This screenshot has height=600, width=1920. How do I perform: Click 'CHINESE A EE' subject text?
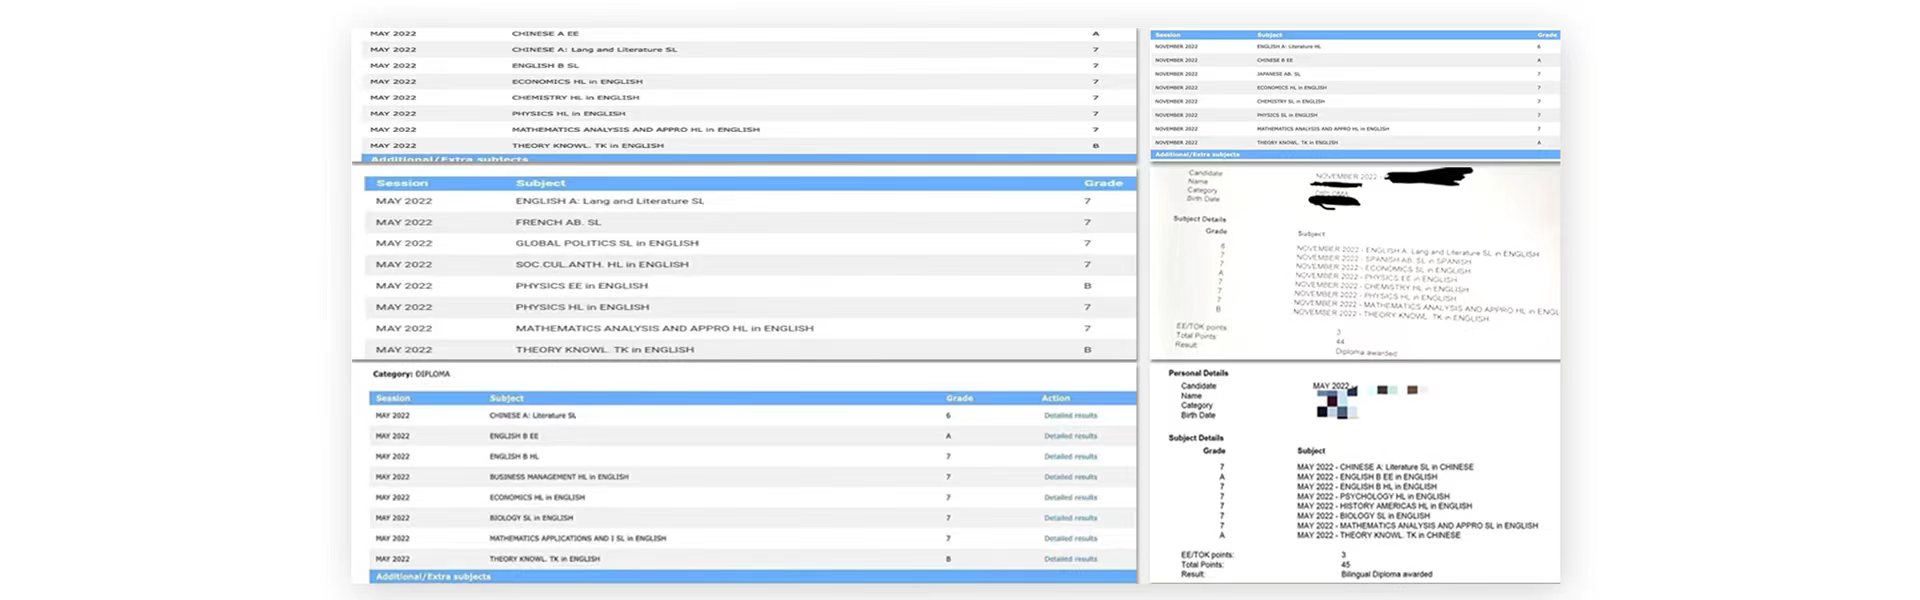point(545,34)
